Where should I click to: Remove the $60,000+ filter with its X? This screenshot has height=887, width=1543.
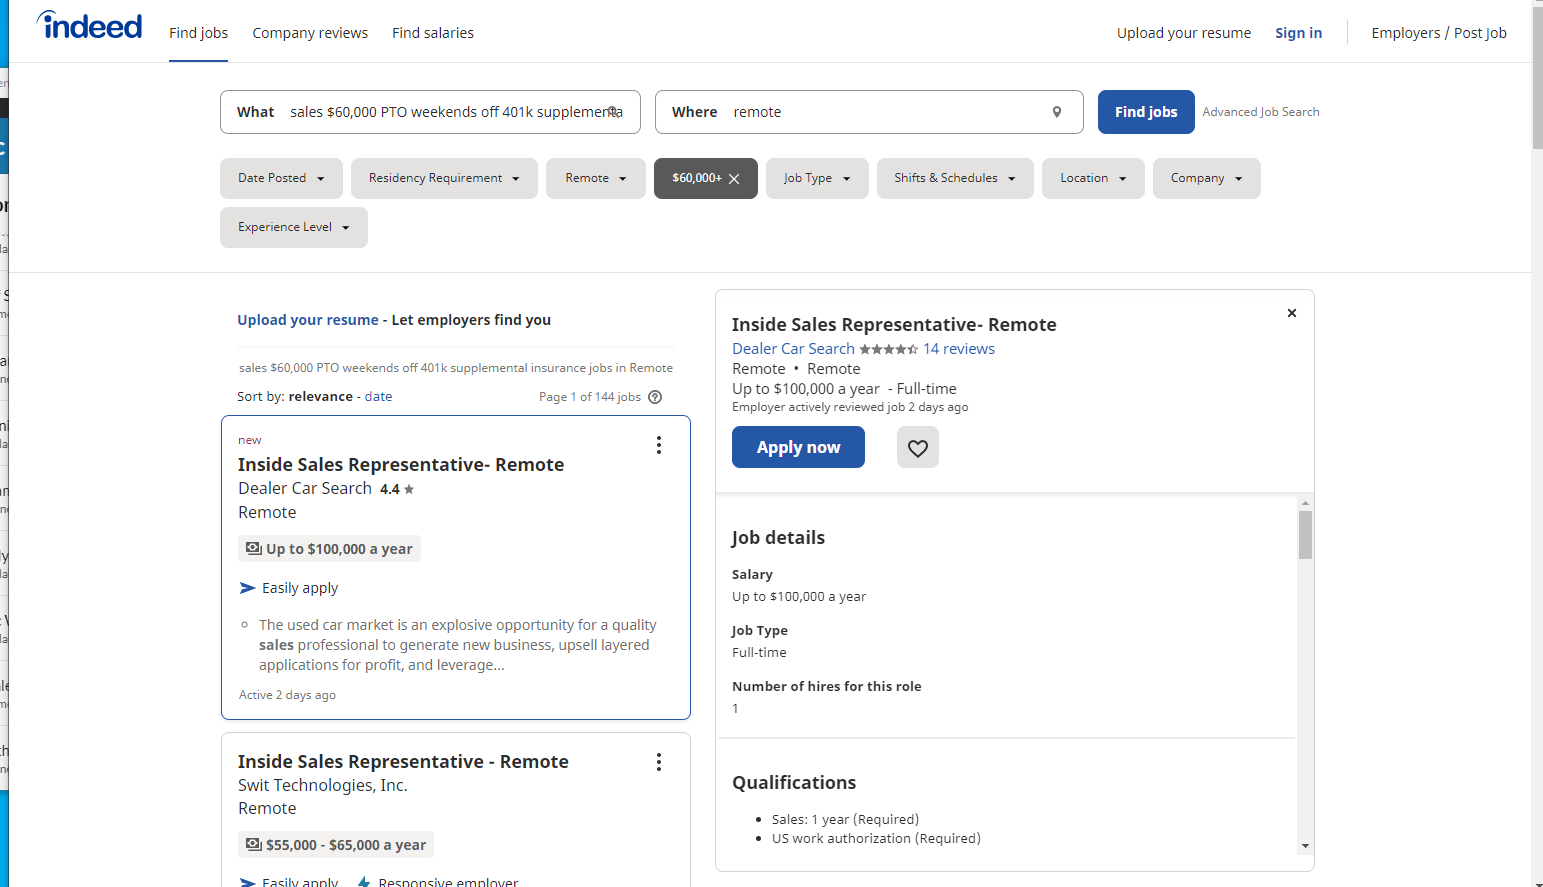pyautogui.click(x=734, y=178)
